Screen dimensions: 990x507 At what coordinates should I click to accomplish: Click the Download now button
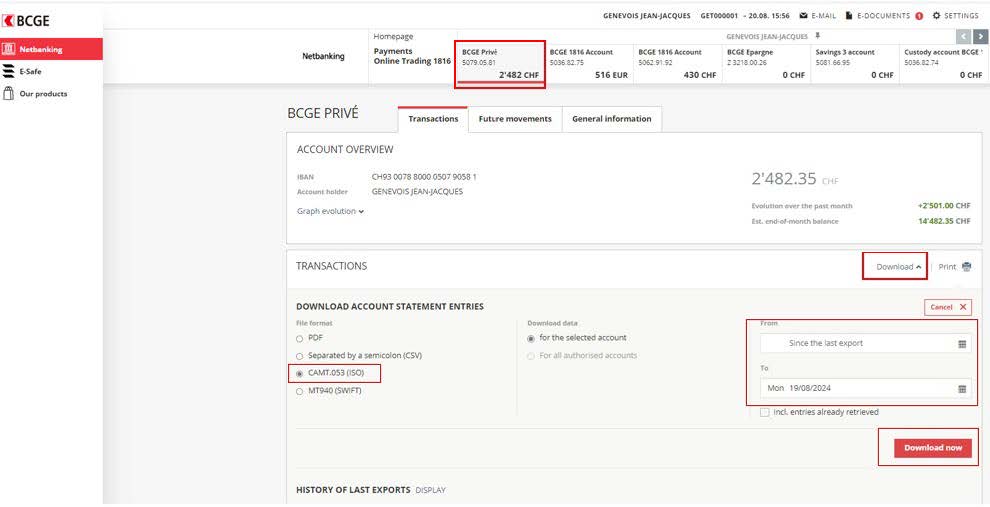coord(933,448)
